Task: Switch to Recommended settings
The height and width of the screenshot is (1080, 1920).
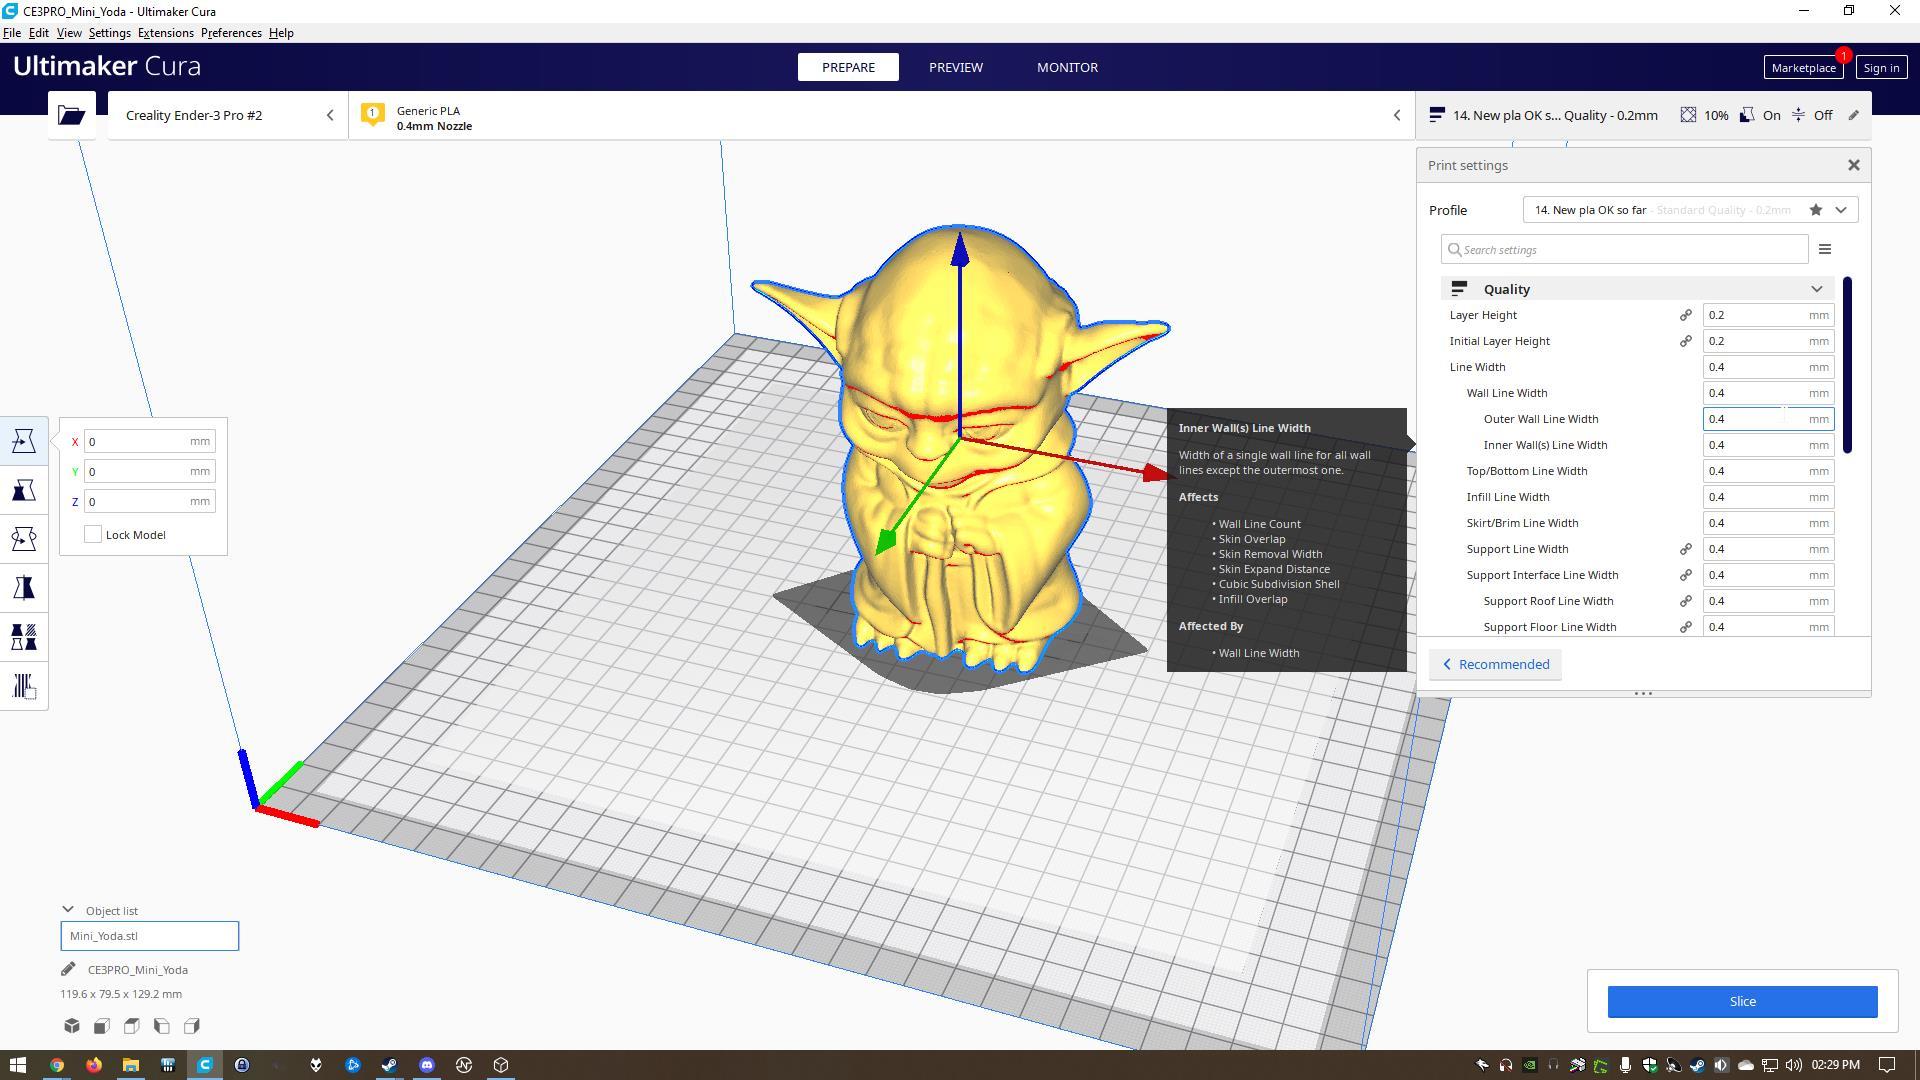Action: click(1495, 665)
